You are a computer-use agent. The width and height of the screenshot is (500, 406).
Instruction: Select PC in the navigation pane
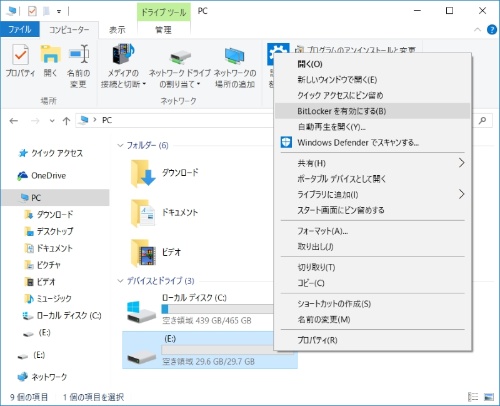point(55,198)
